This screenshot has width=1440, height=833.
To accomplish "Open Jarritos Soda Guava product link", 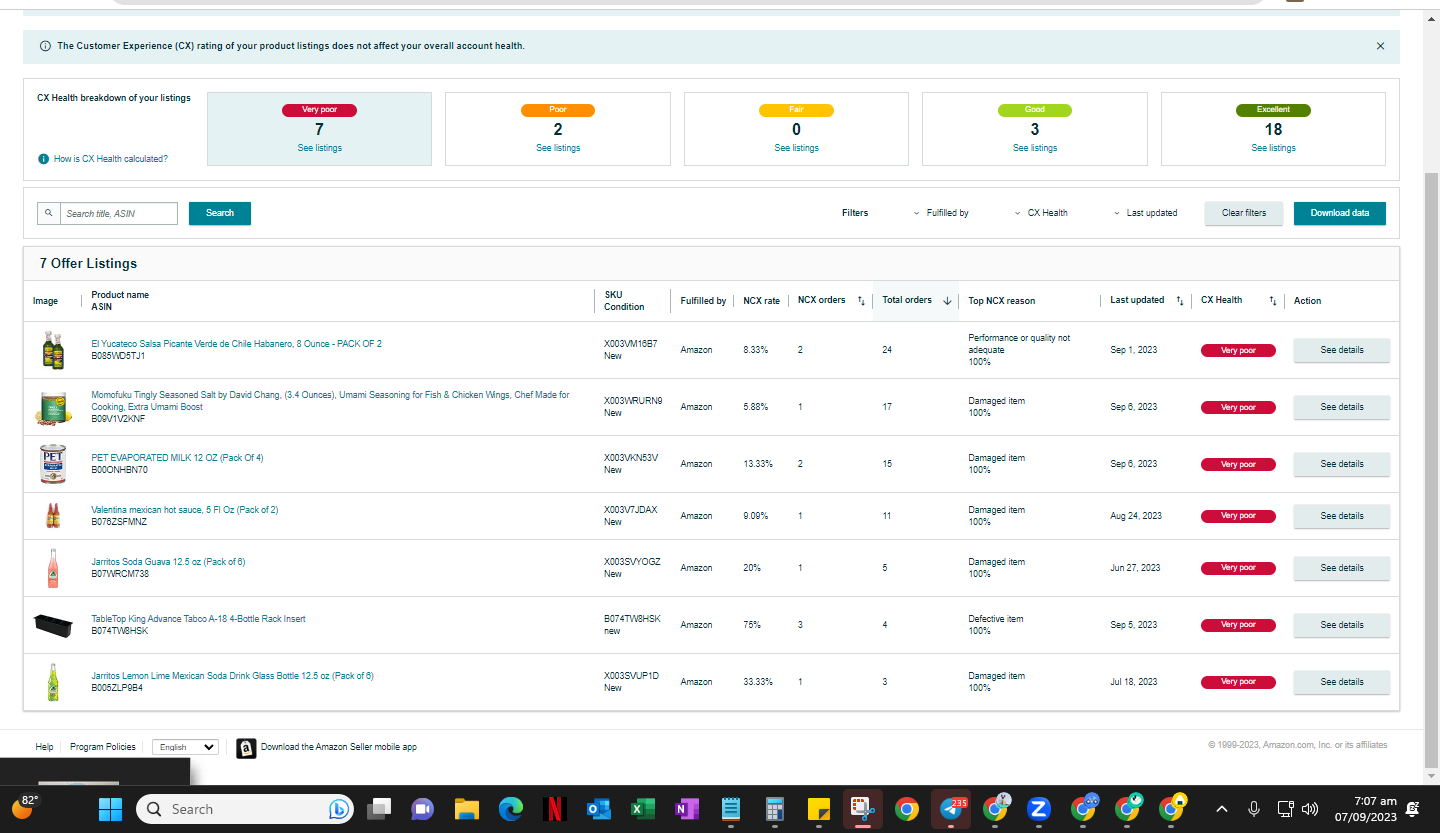I will [168, 562].
